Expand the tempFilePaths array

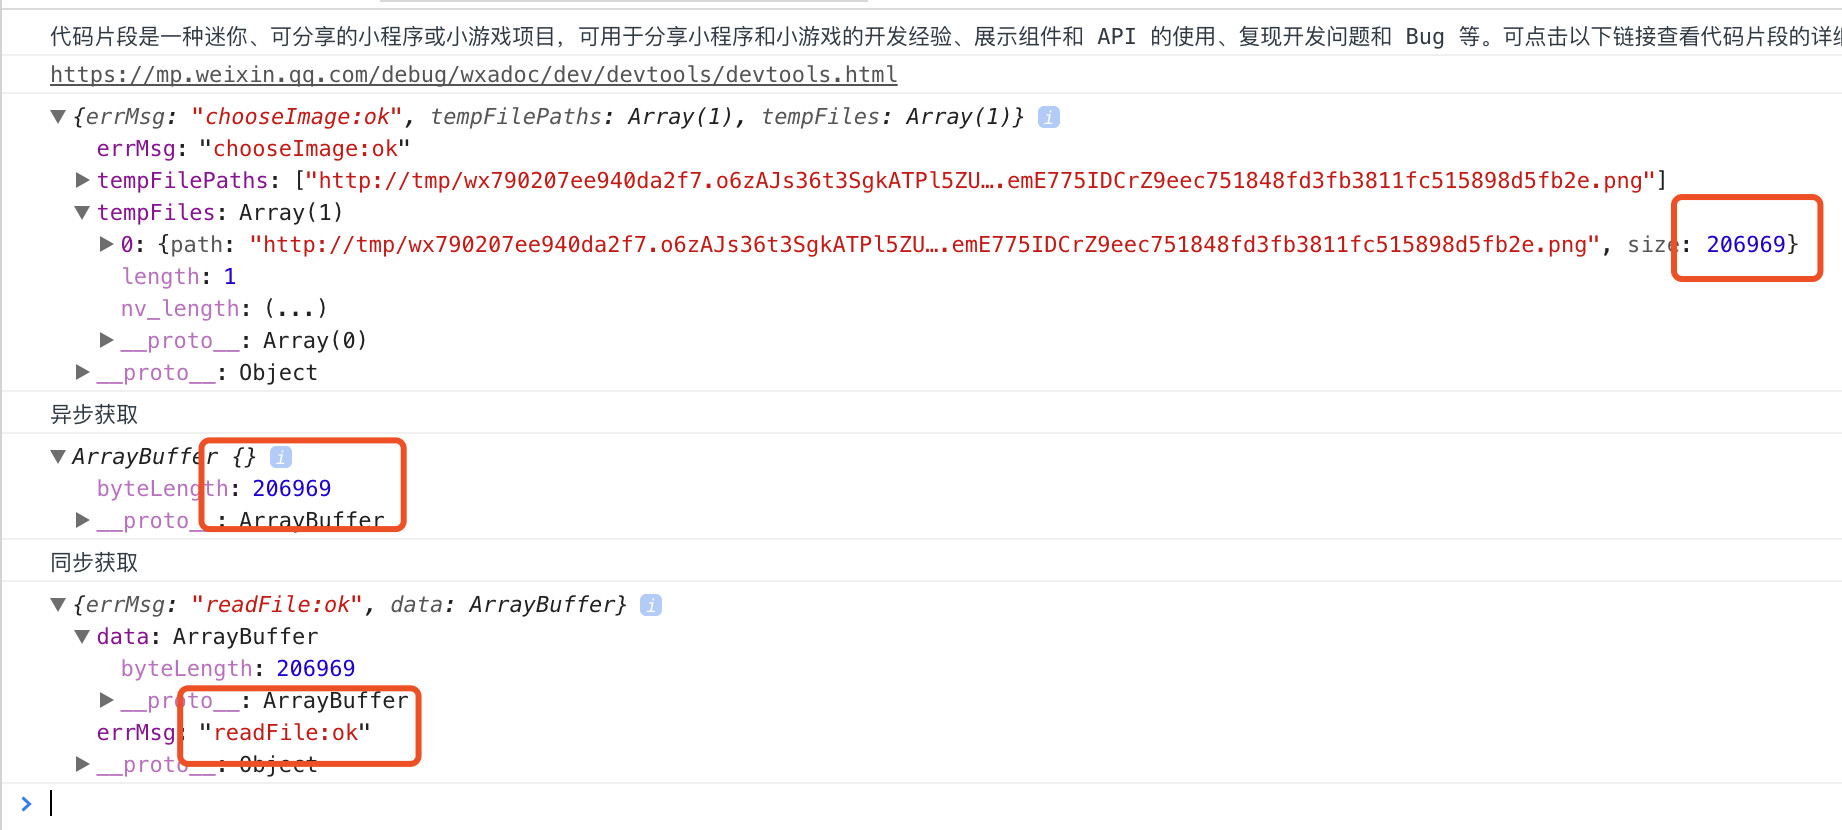pyautogui.click(x=83, y=180)
